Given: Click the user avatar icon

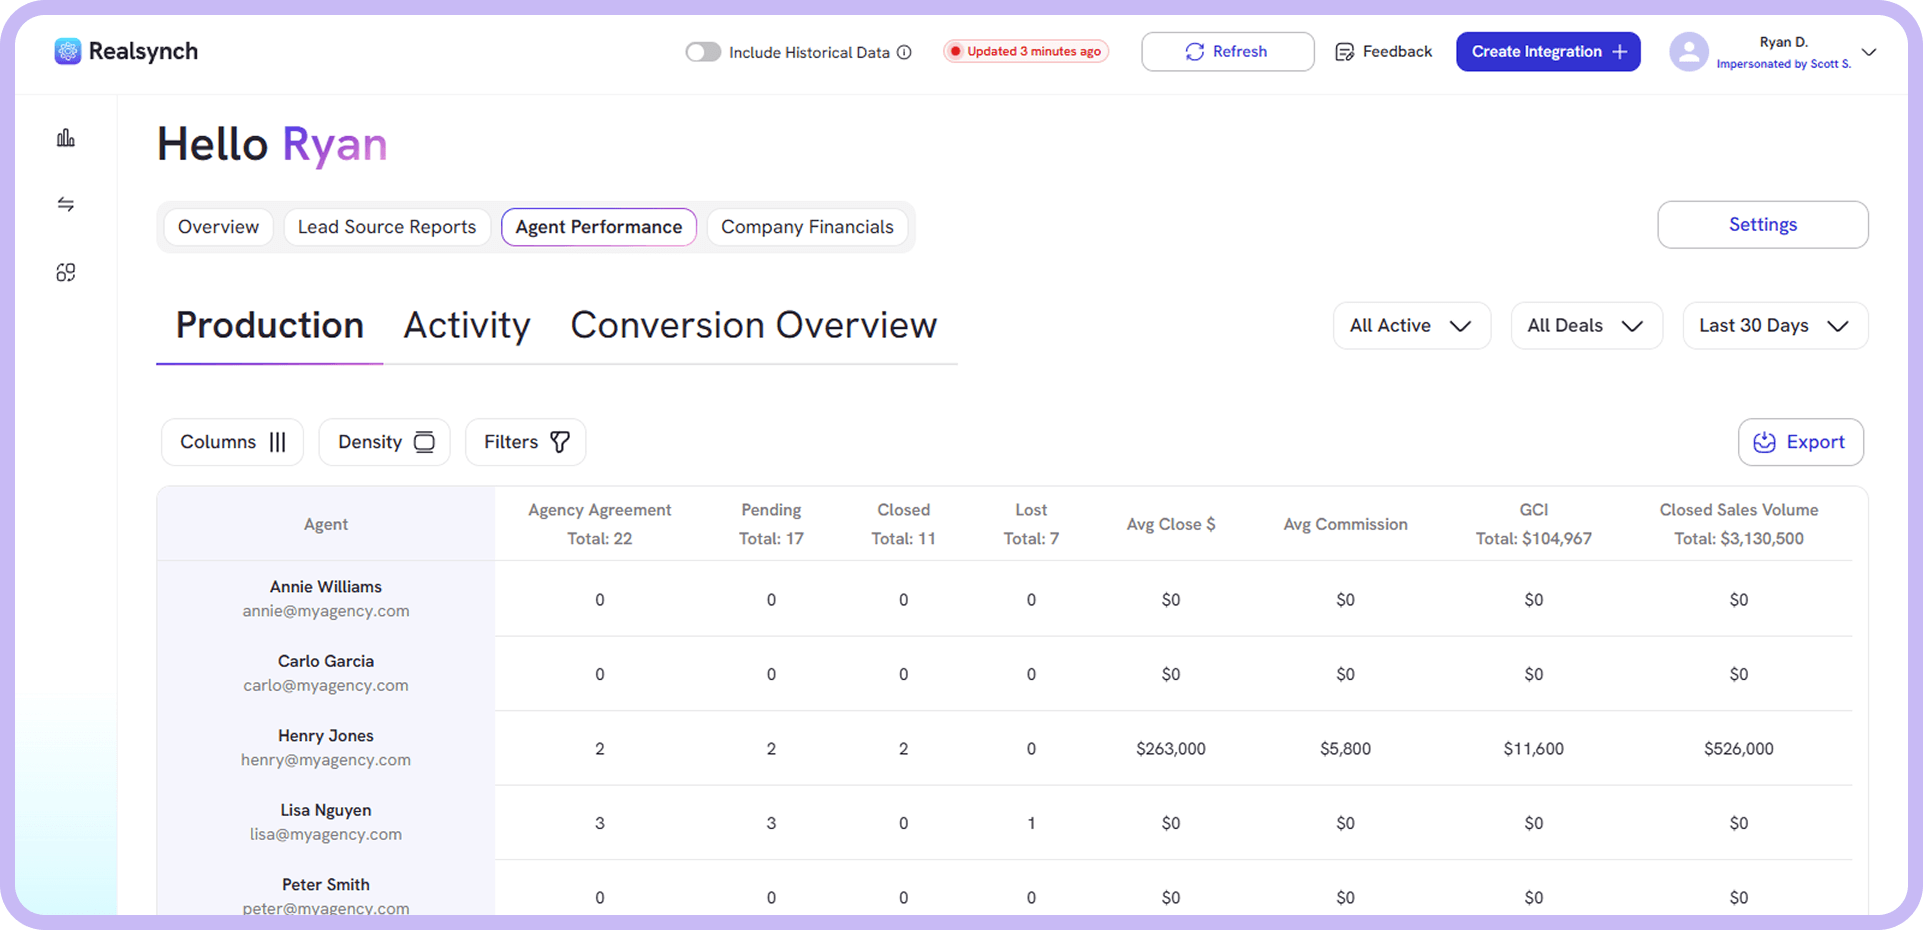Looking at the screenshot, I should (x=1688, y=52).
